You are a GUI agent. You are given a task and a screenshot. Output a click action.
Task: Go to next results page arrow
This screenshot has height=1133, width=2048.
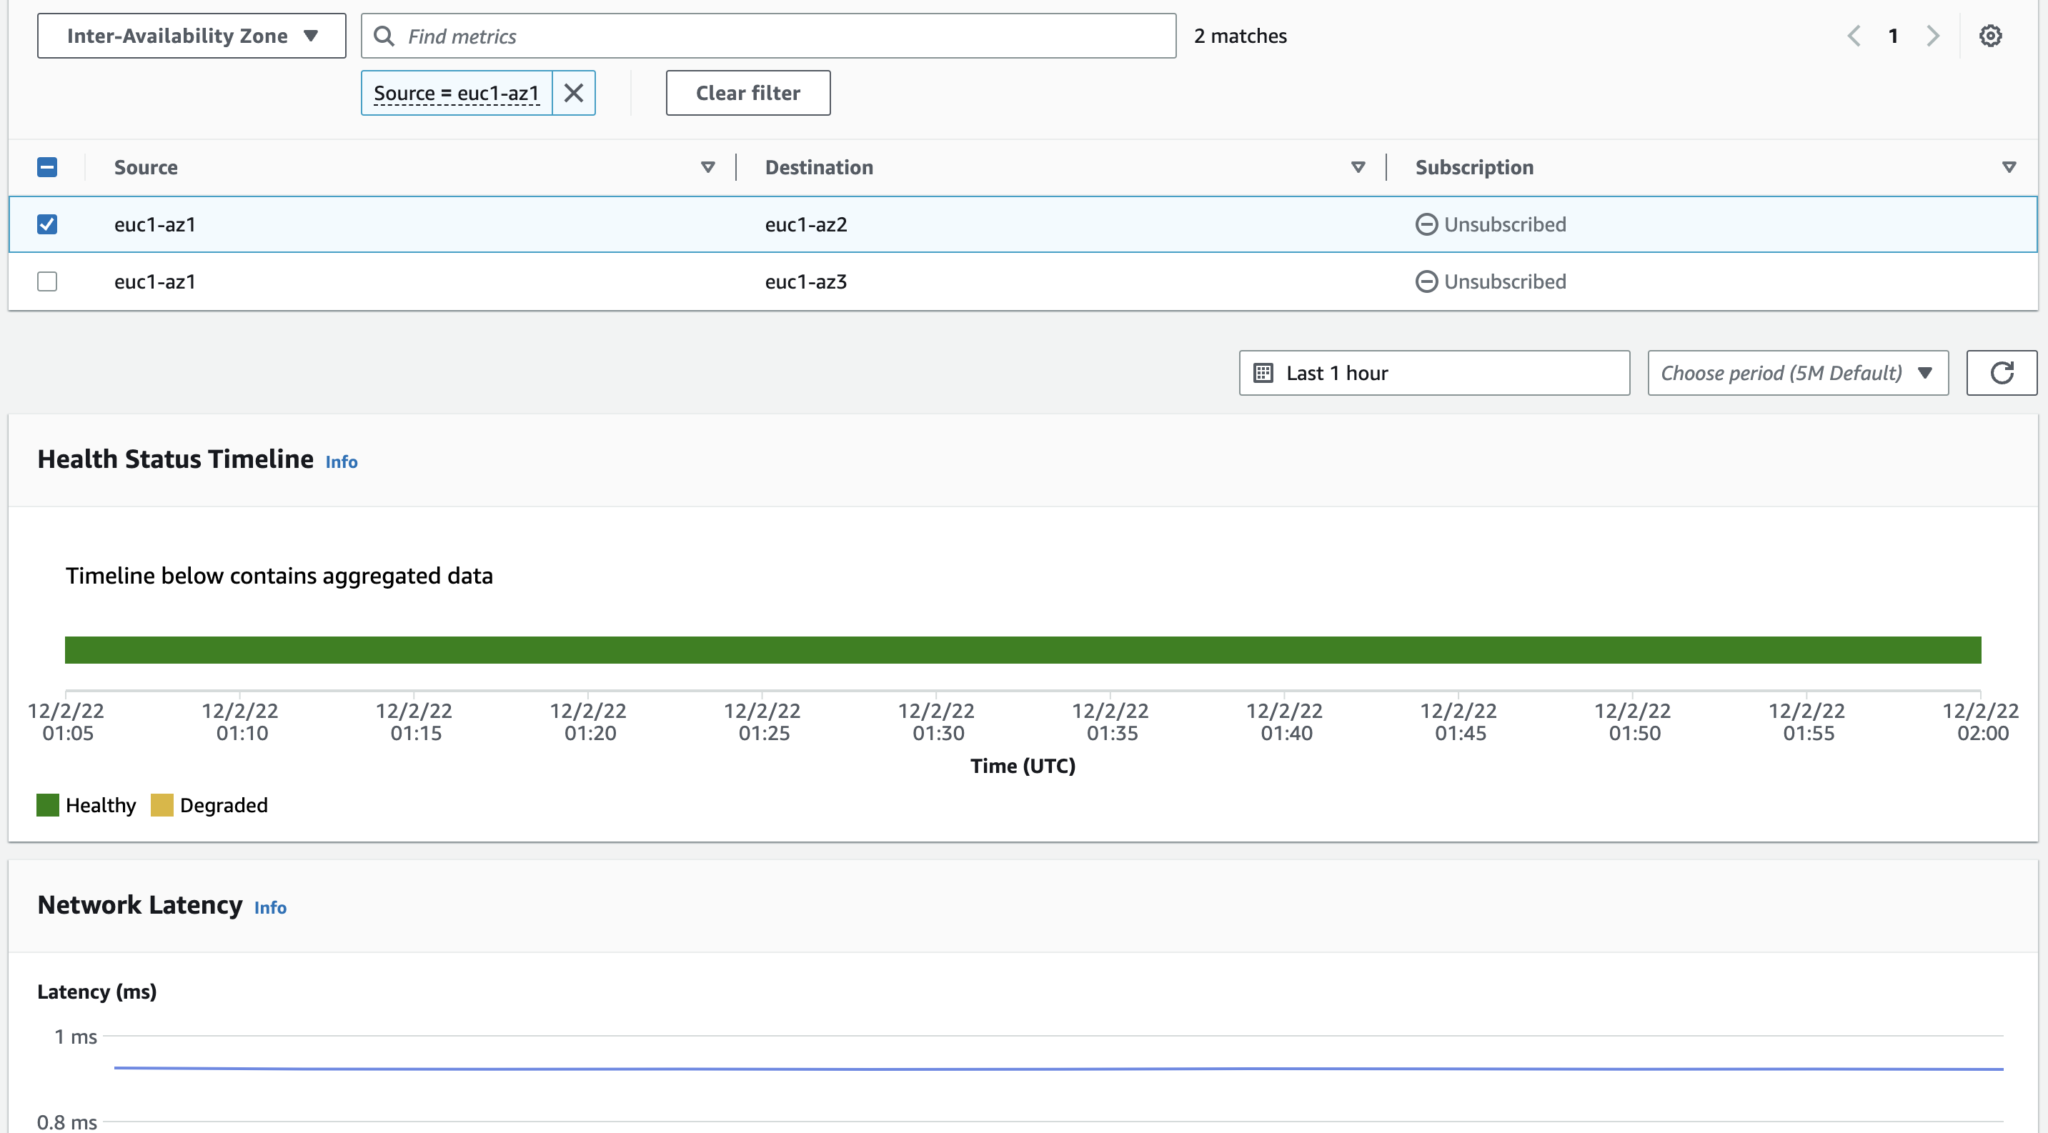pos(1933,36)
